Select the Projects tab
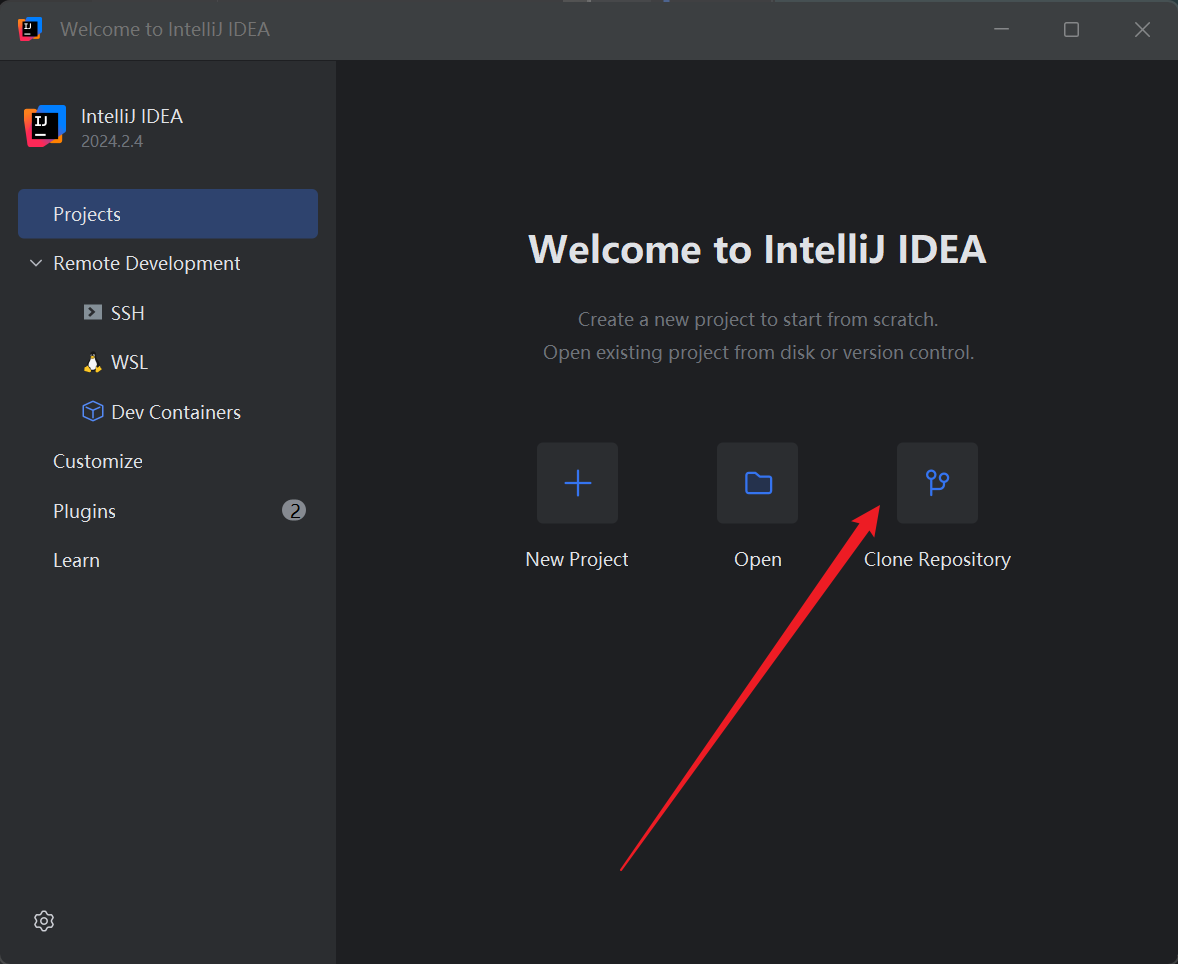1178x964 pixels. pyautogui.click(x=168, y=214)
